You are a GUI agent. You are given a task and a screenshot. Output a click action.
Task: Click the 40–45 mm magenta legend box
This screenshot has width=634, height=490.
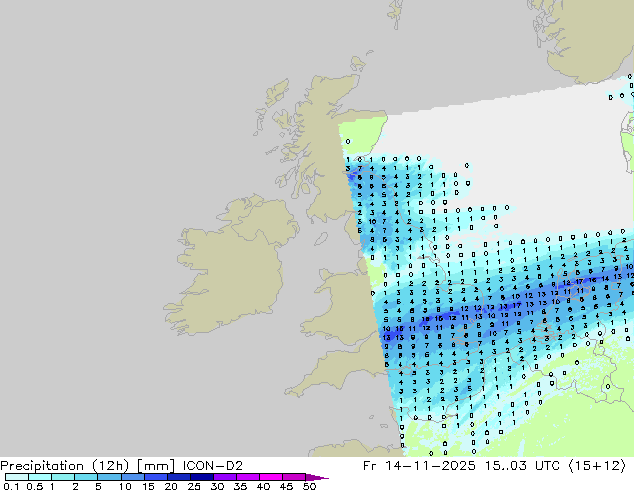[271, 477]
